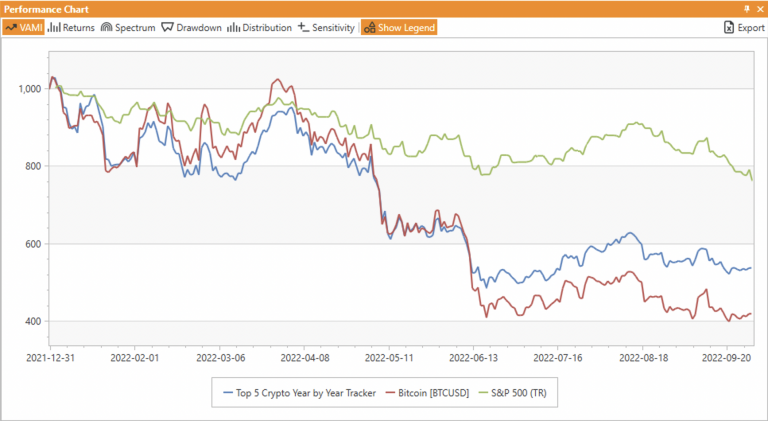Image resolution: width=768 pixels, height=421 pixels.
Task: Toggle the Show Legend button
Action: coord(399,28)
